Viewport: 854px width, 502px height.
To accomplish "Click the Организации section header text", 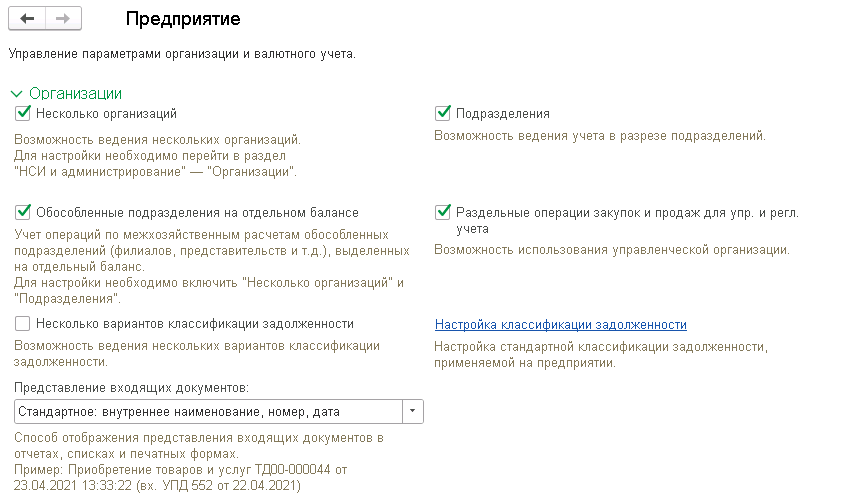I will 76,94.
